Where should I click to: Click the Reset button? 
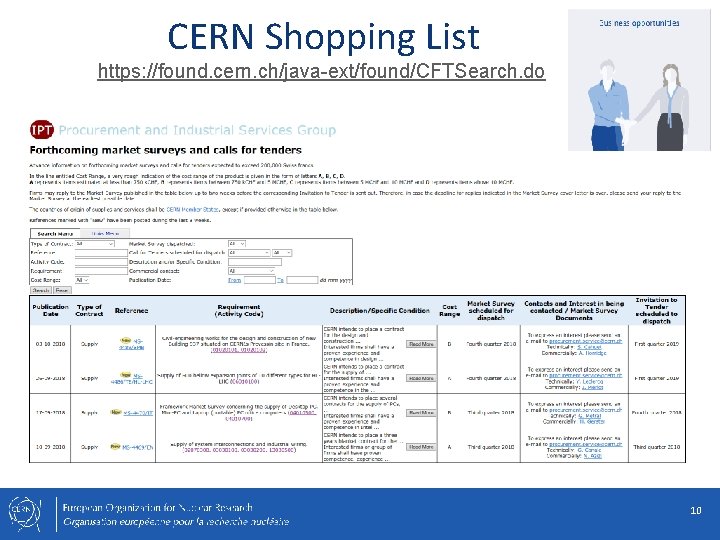tap(62, 290)
